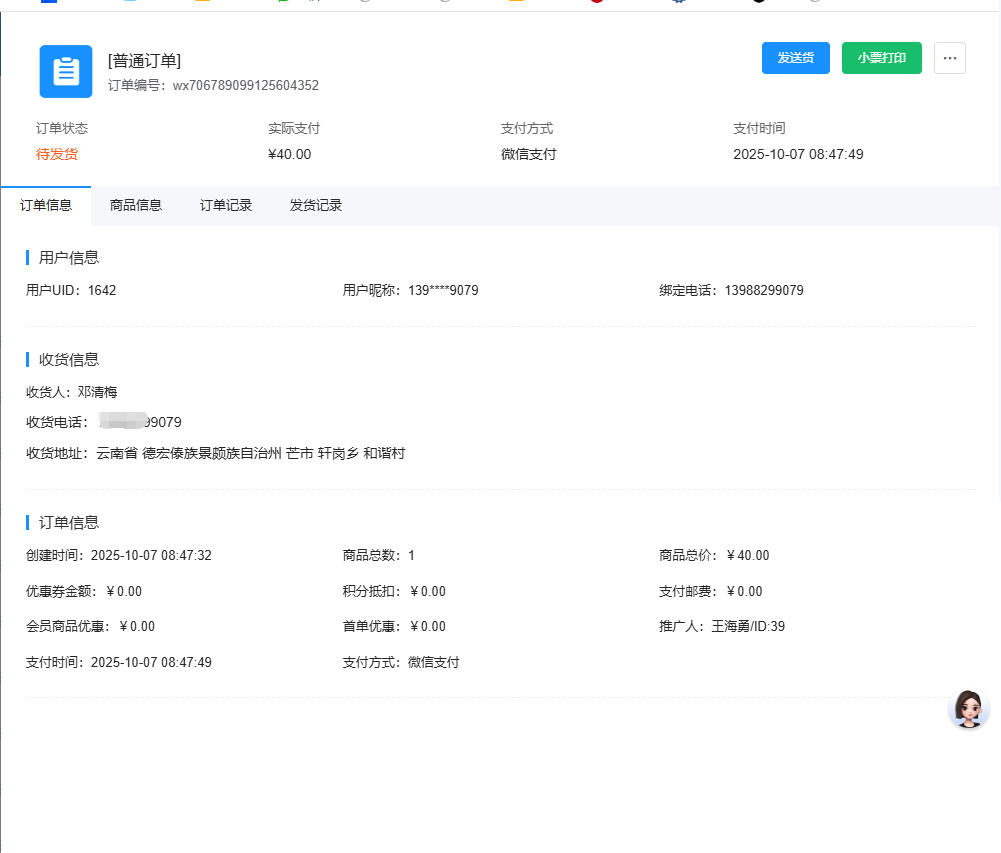Click the recipient name 邓清梅
This screenshot has height=853, width=1001.
click(x=97, y=392)
